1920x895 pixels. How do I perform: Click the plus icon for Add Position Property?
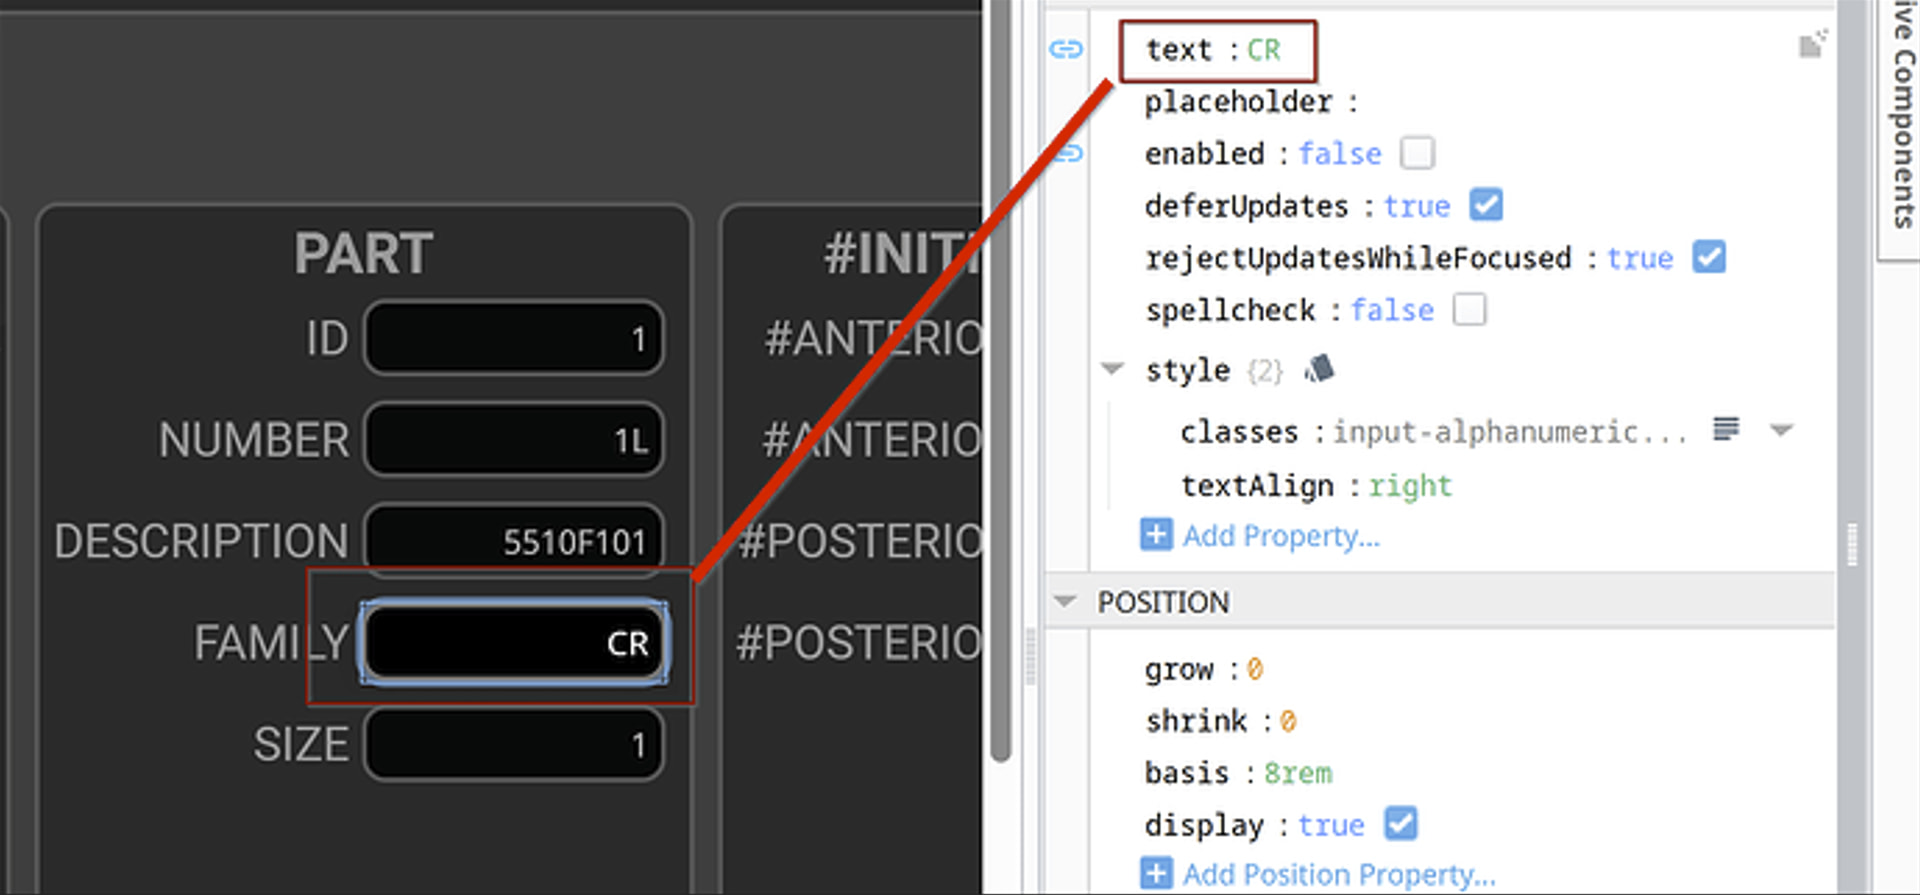(x=1156, y=873)
